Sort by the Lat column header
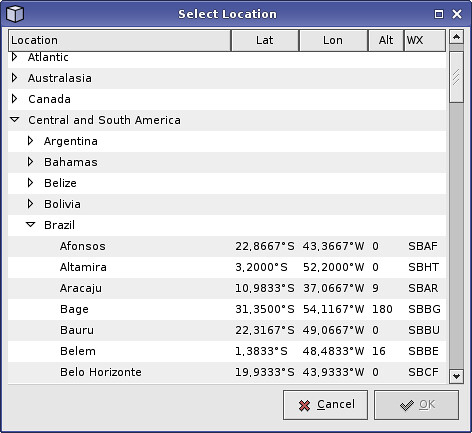This screenshot has width=472, height=433. tap(265, 40)
